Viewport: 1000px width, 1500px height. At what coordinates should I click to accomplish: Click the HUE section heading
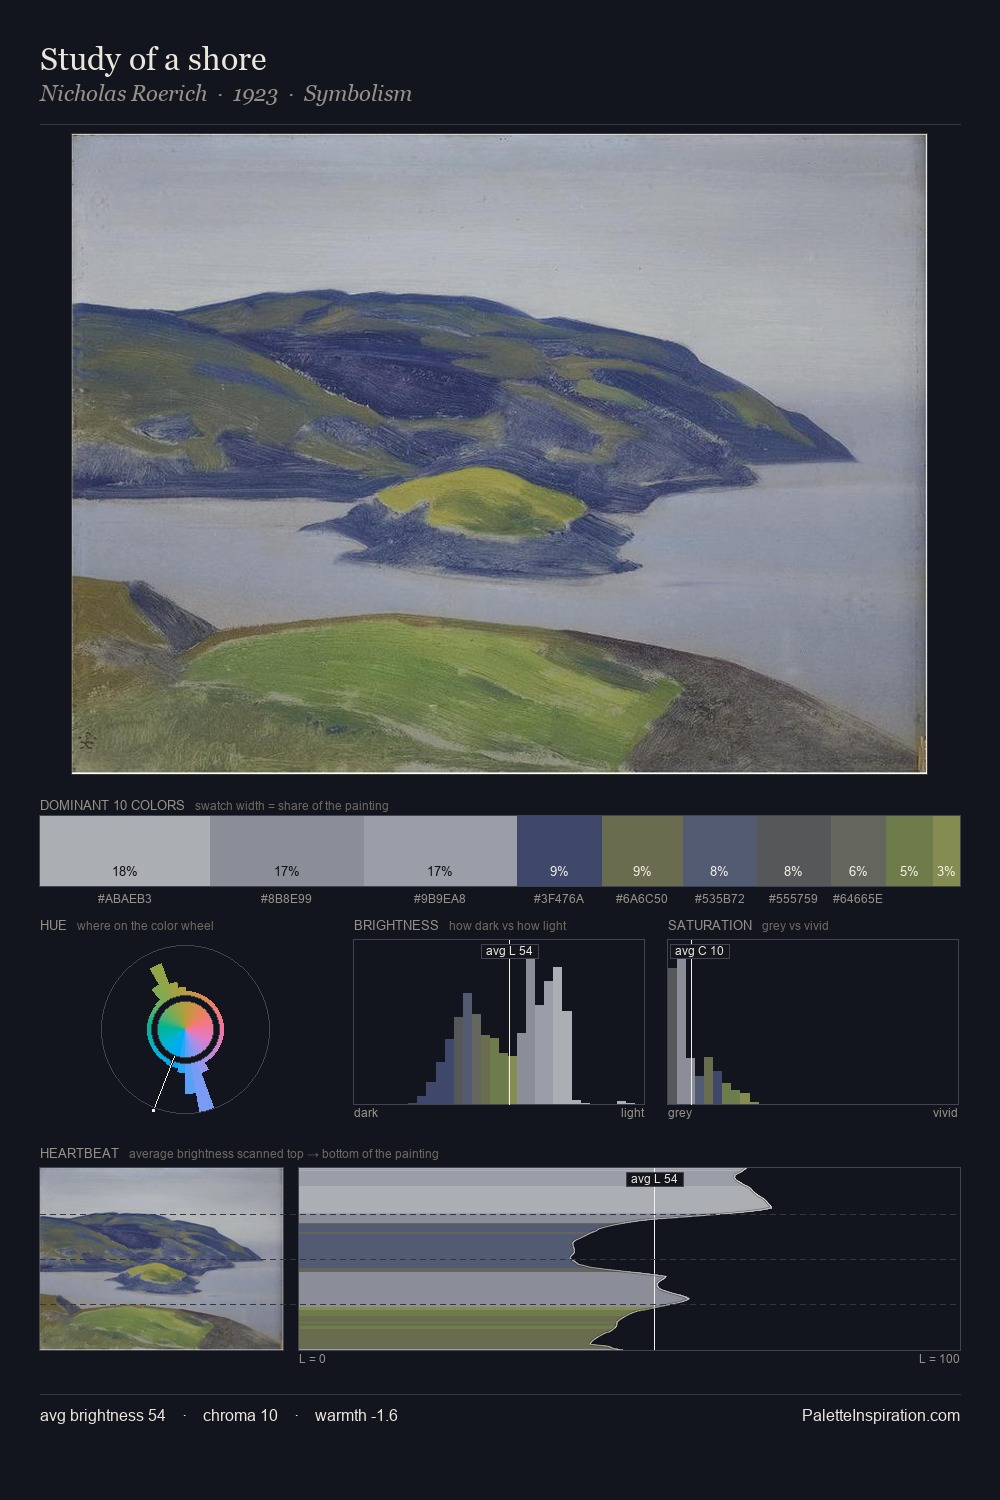[53, 925]
